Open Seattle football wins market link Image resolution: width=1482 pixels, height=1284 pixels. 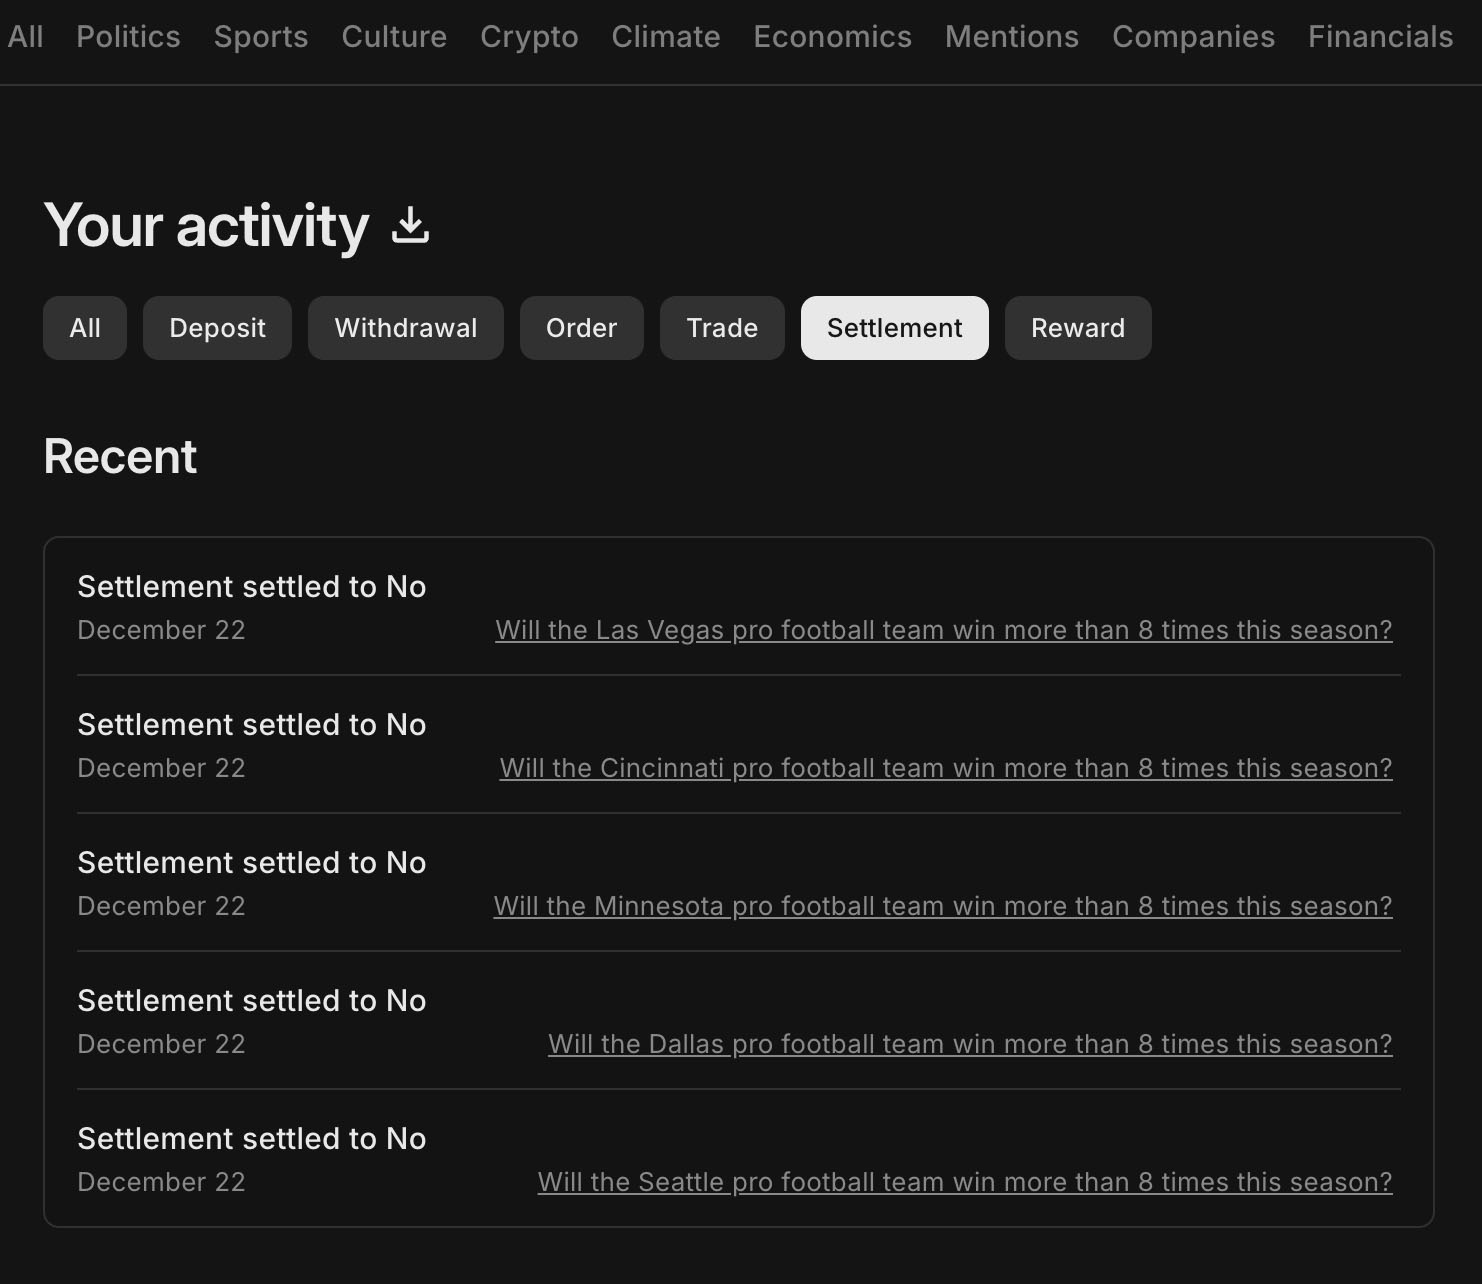tap(964, 1182)
